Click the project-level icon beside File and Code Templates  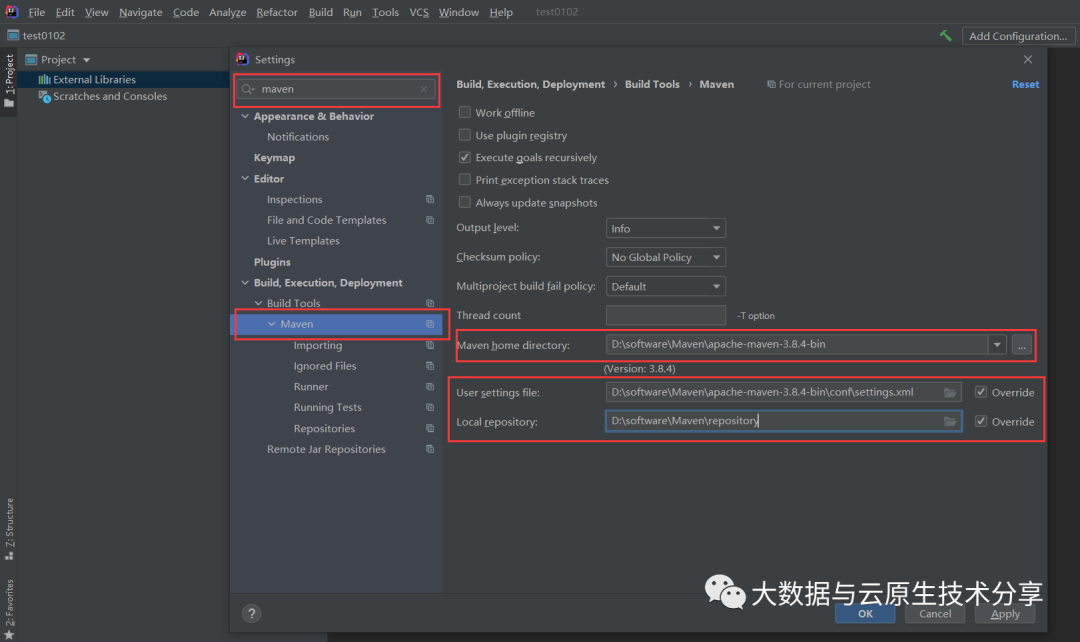(x=430, y=220)
